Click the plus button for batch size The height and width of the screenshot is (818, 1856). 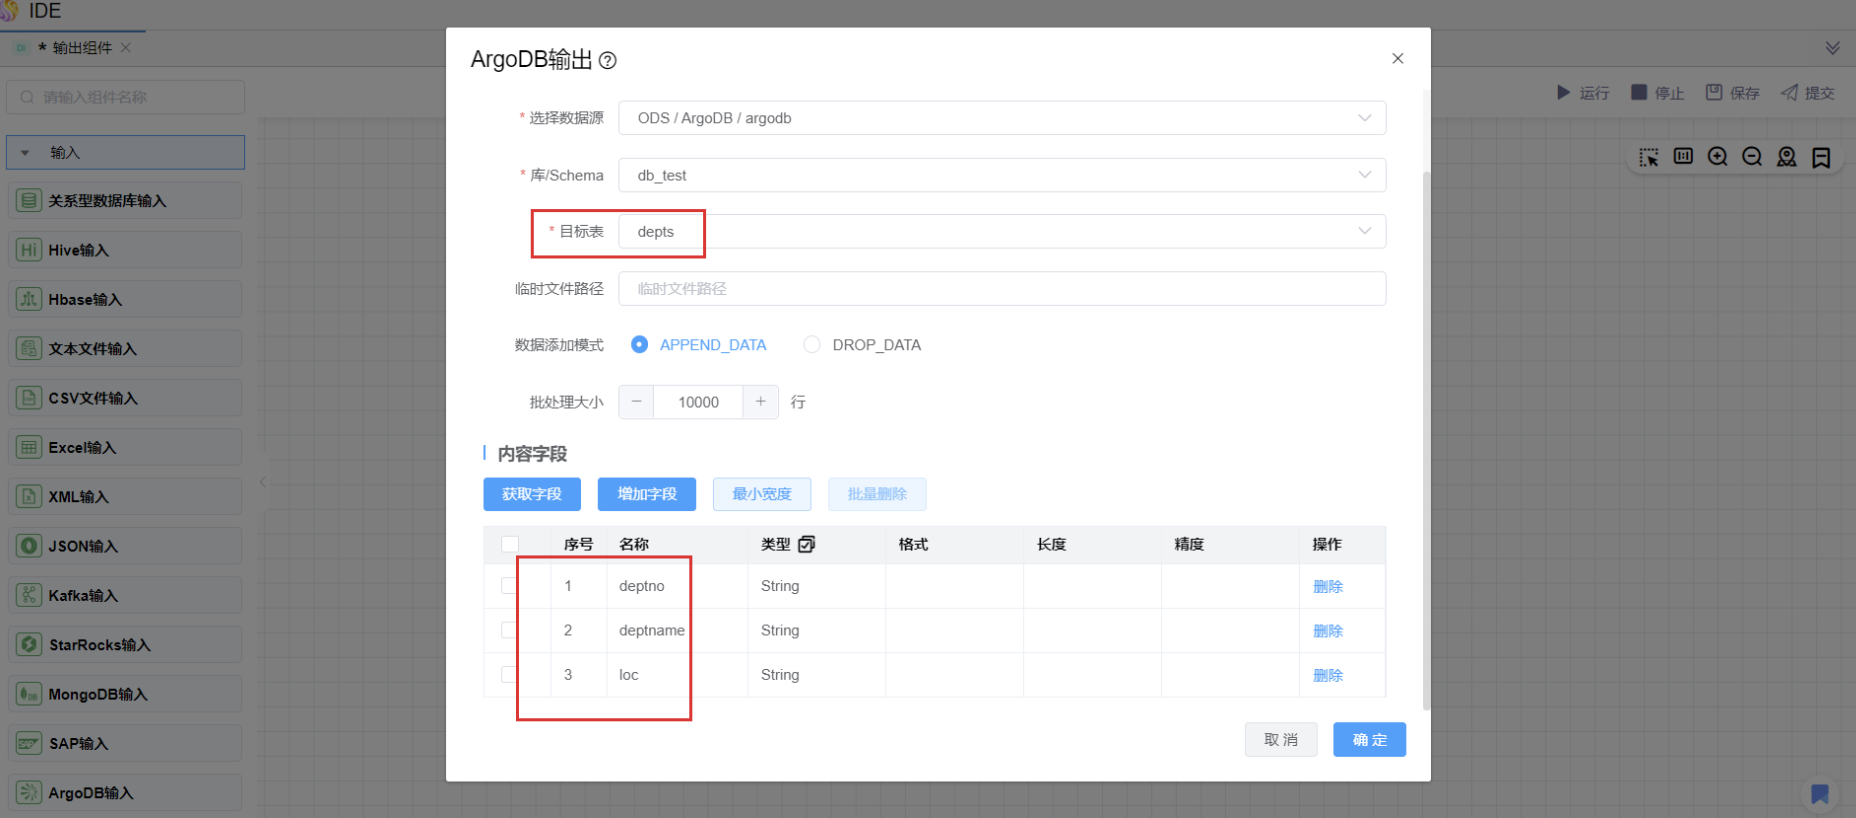760,402
